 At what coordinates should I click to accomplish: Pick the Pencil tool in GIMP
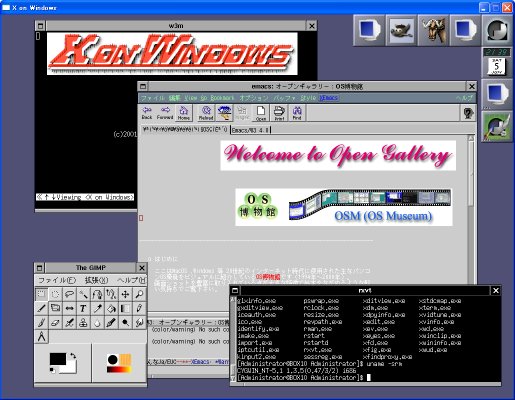(139, 308)
